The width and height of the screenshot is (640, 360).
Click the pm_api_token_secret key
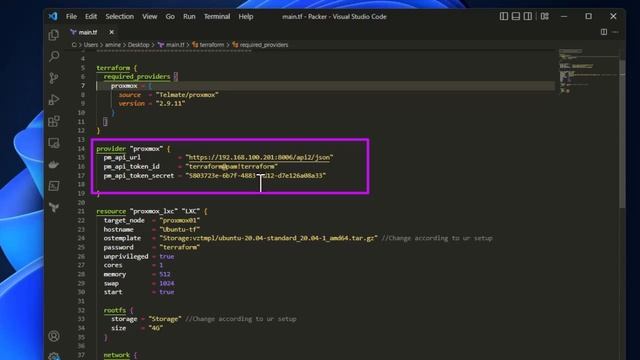point(139,176)
